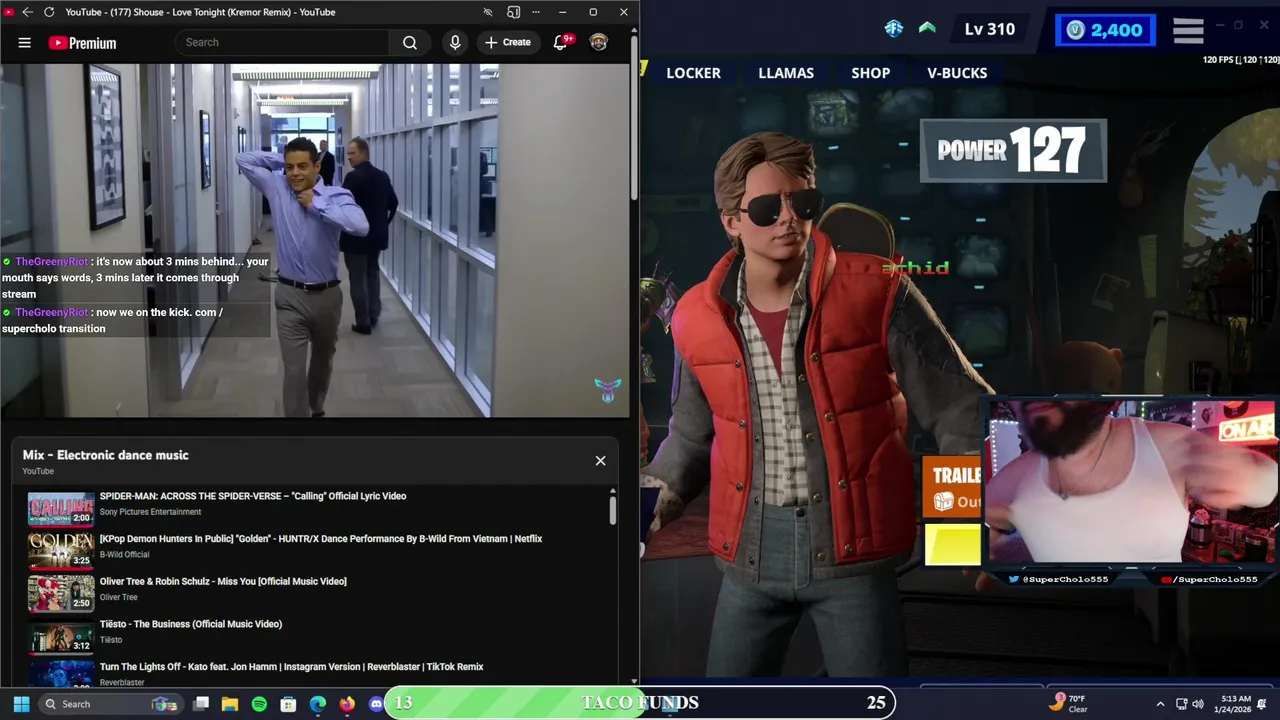Click the Mix - Electronic dance music title
Image resolution: width=1280 pixels, height=720 pixels.
(105, 455)
